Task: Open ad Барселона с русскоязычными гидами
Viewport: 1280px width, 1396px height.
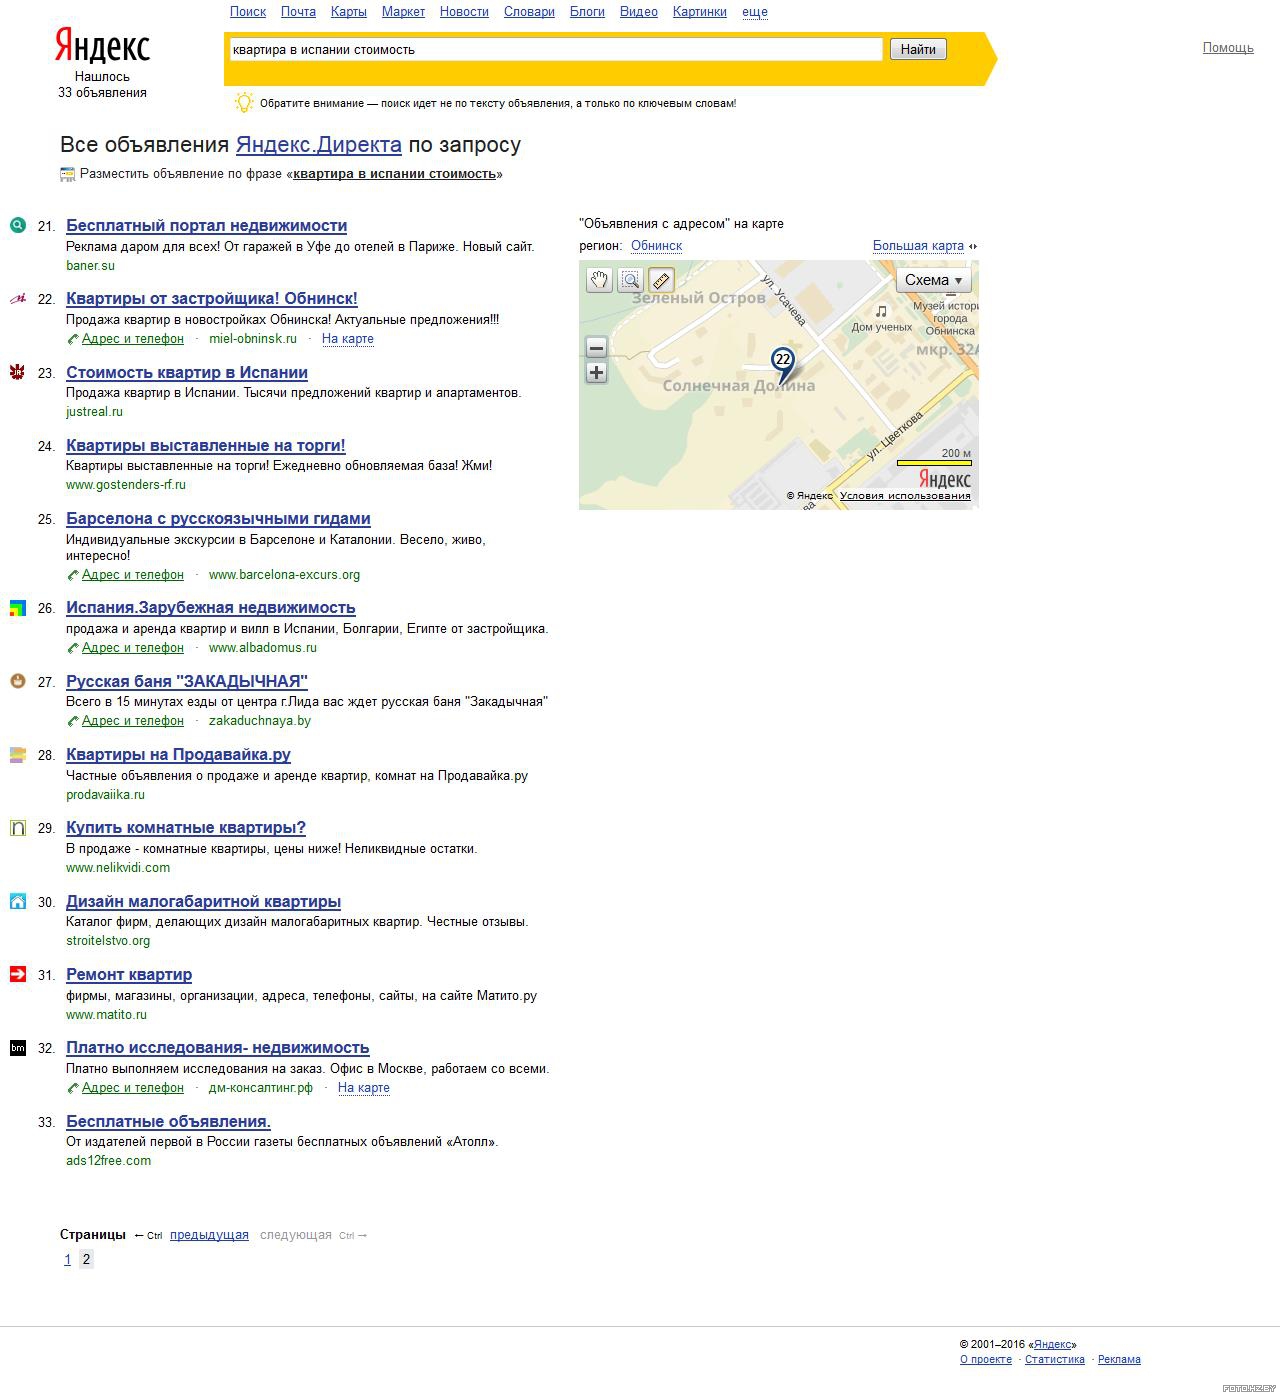Action: point(218,519)
